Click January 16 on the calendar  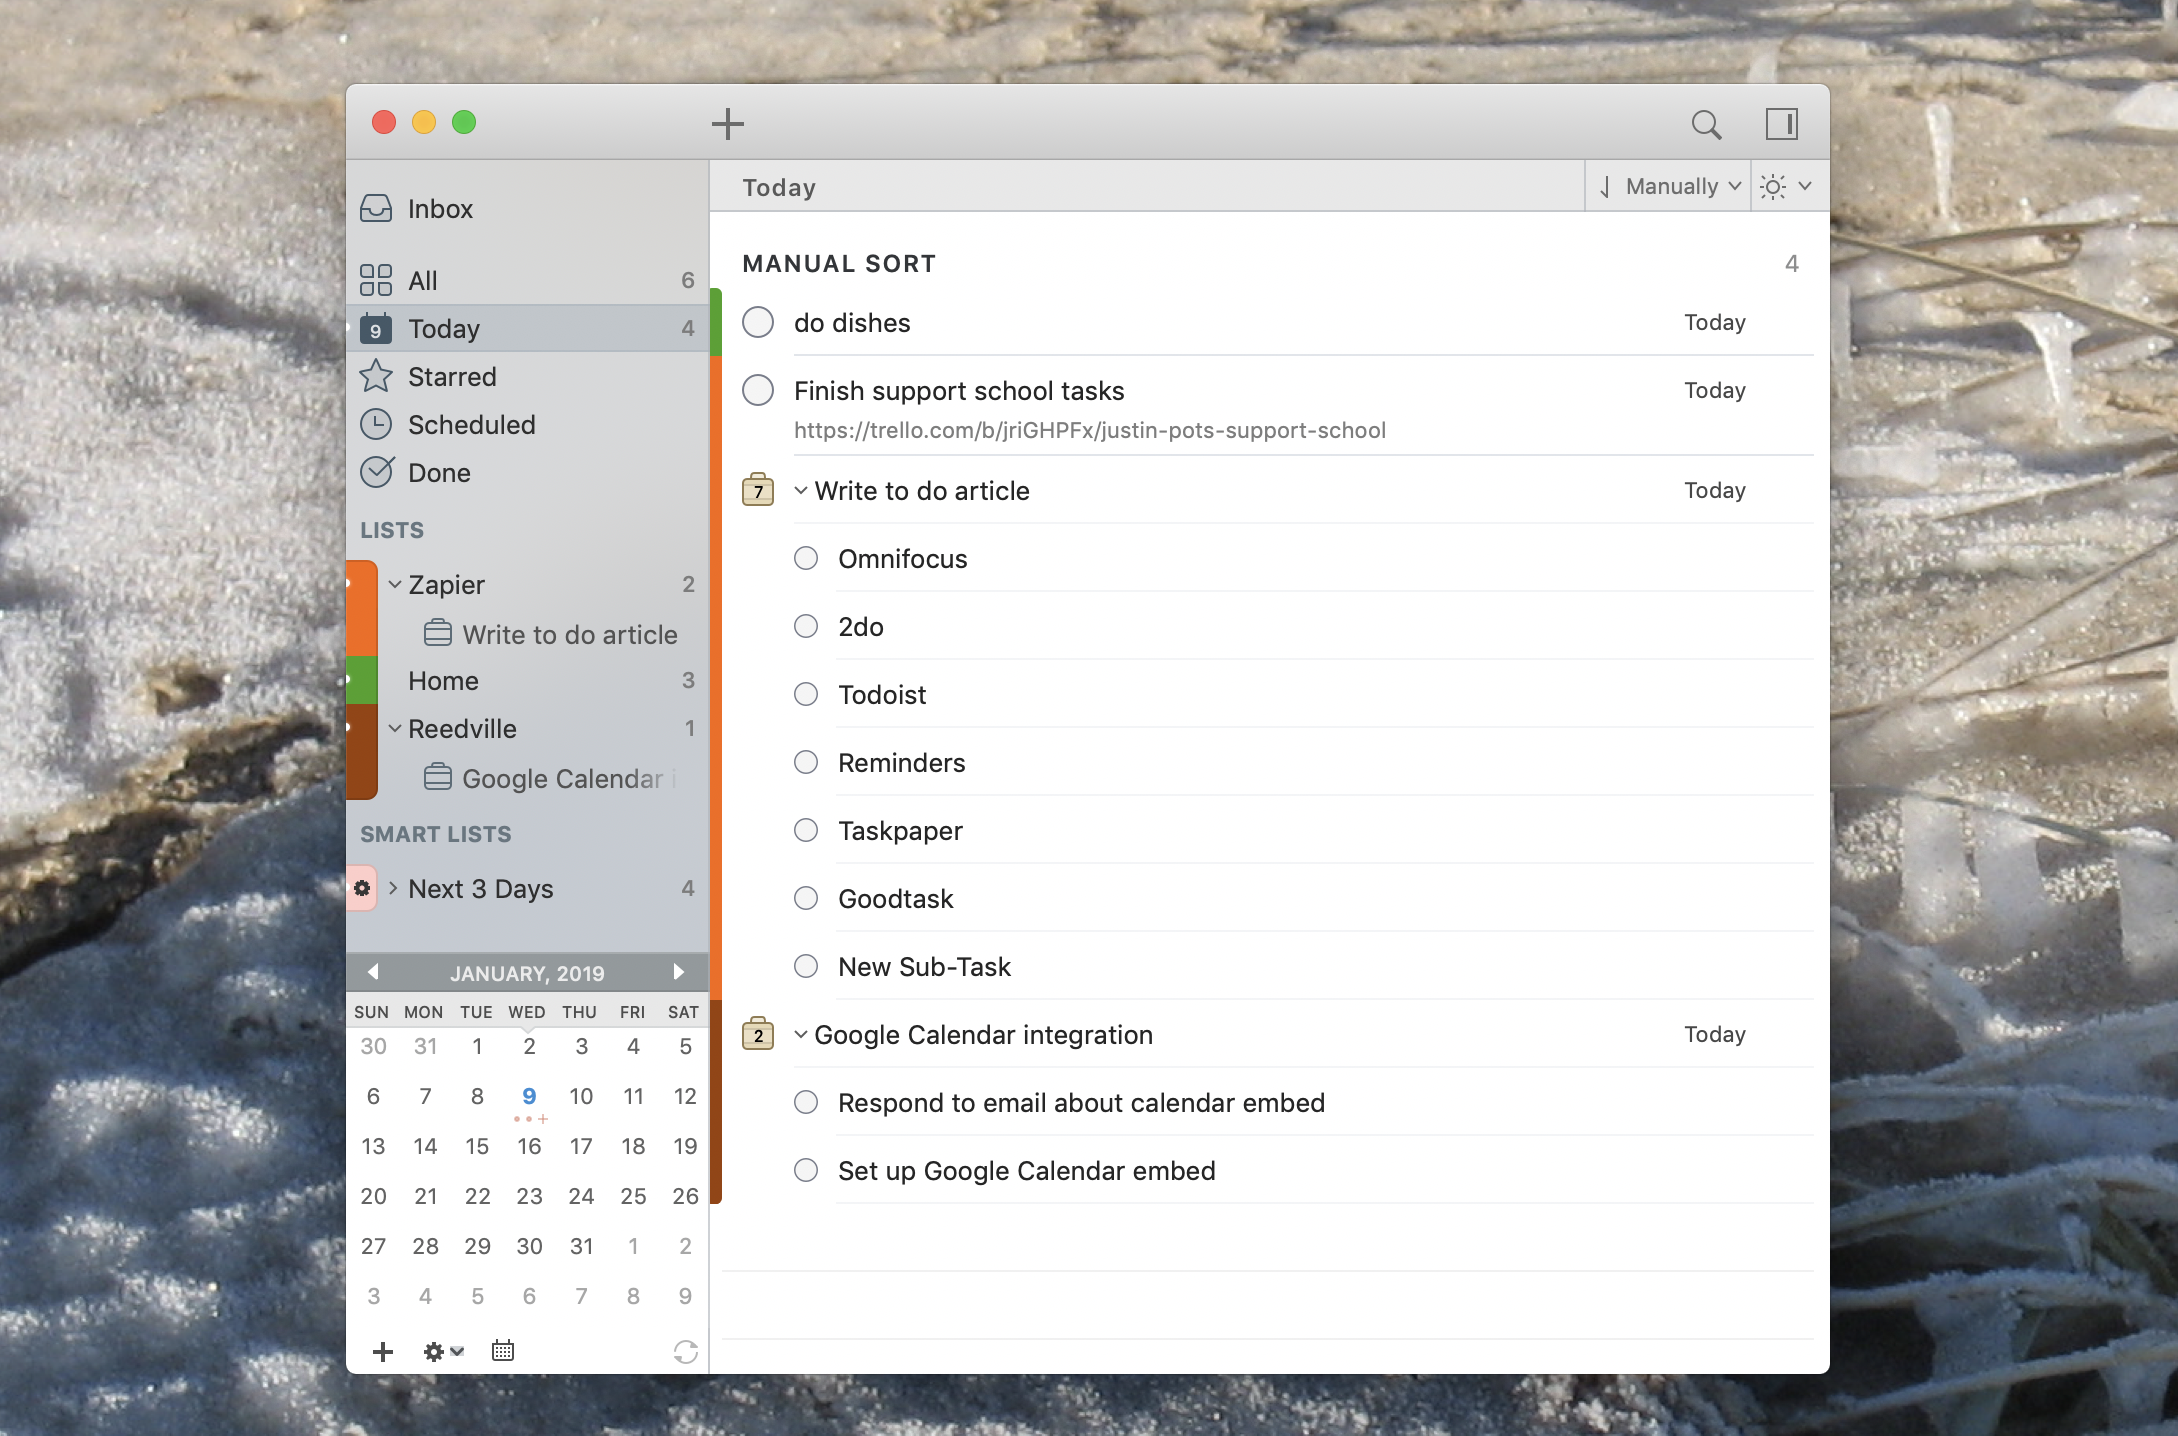pyautogui.click(x=527, y=1146)
